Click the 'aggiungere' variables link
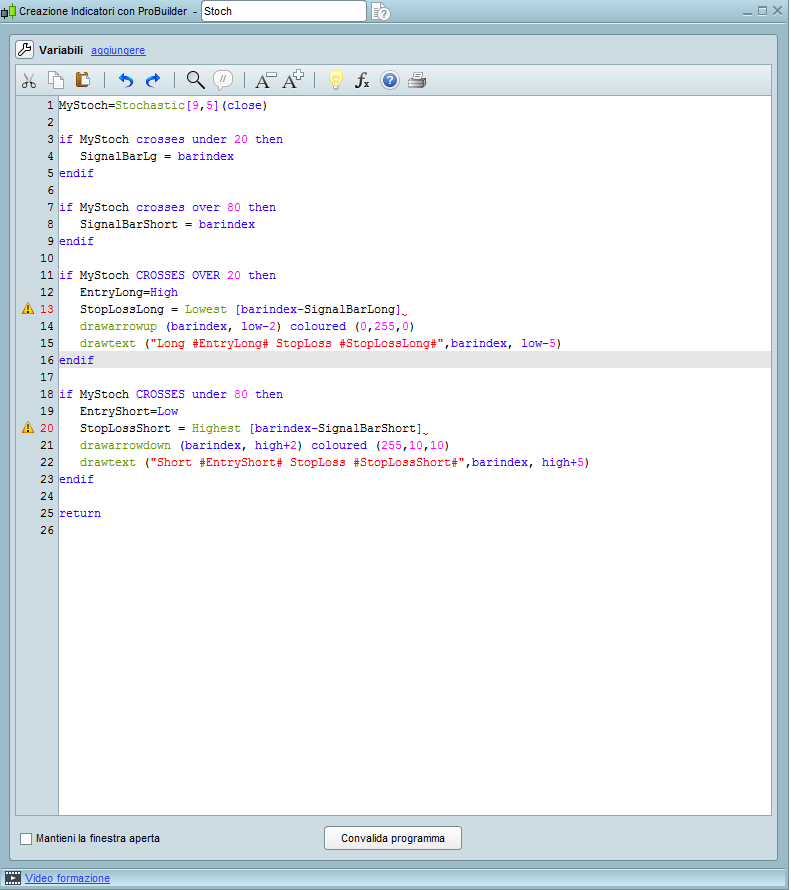The width and height of the screenshot is (791, 890). (118, 50)
